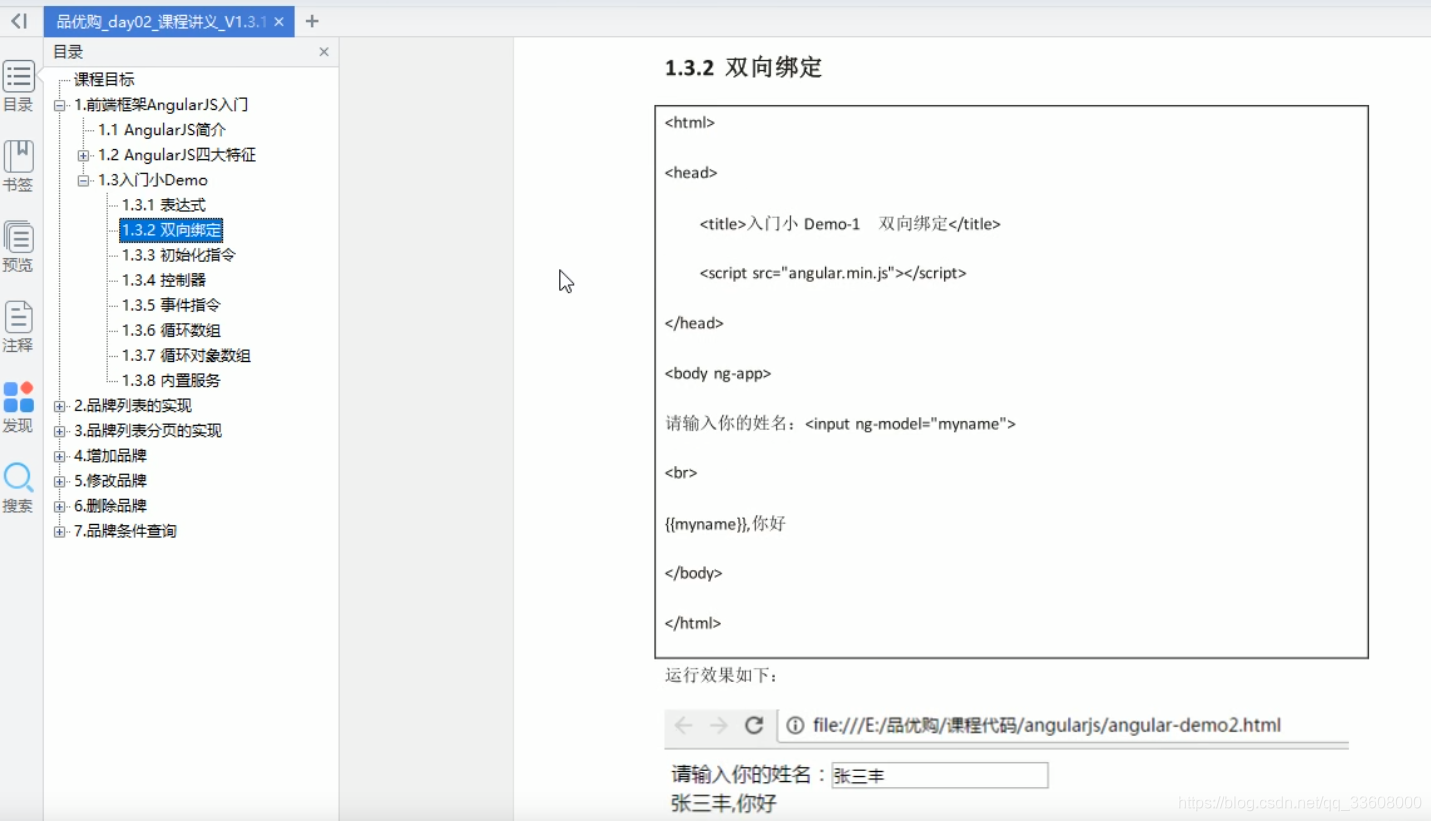
Task: Go to 1.3.8 内置服务 section
Action: [x=171, y=380]
